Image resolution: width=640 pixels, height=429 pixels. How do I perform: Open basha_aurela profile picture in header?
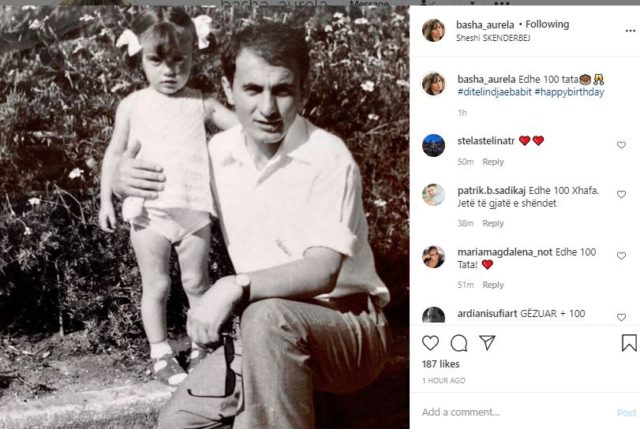click(x=433, y=30)
